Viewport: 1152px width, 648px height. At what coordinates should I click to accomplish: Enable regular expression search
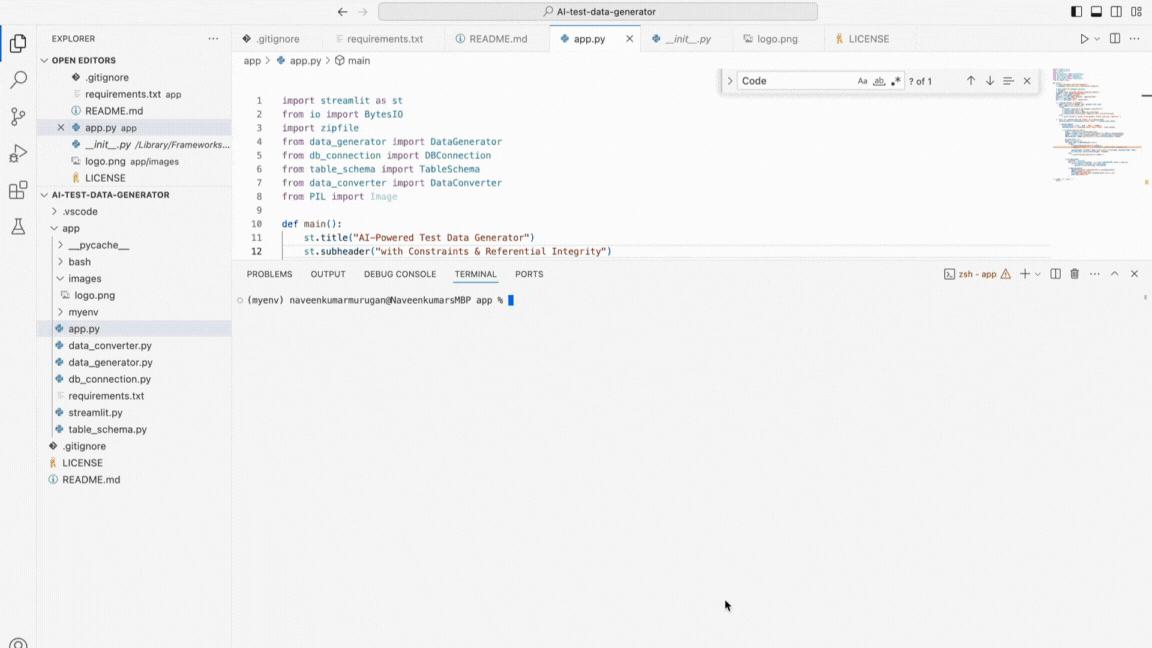click(897, 81)
